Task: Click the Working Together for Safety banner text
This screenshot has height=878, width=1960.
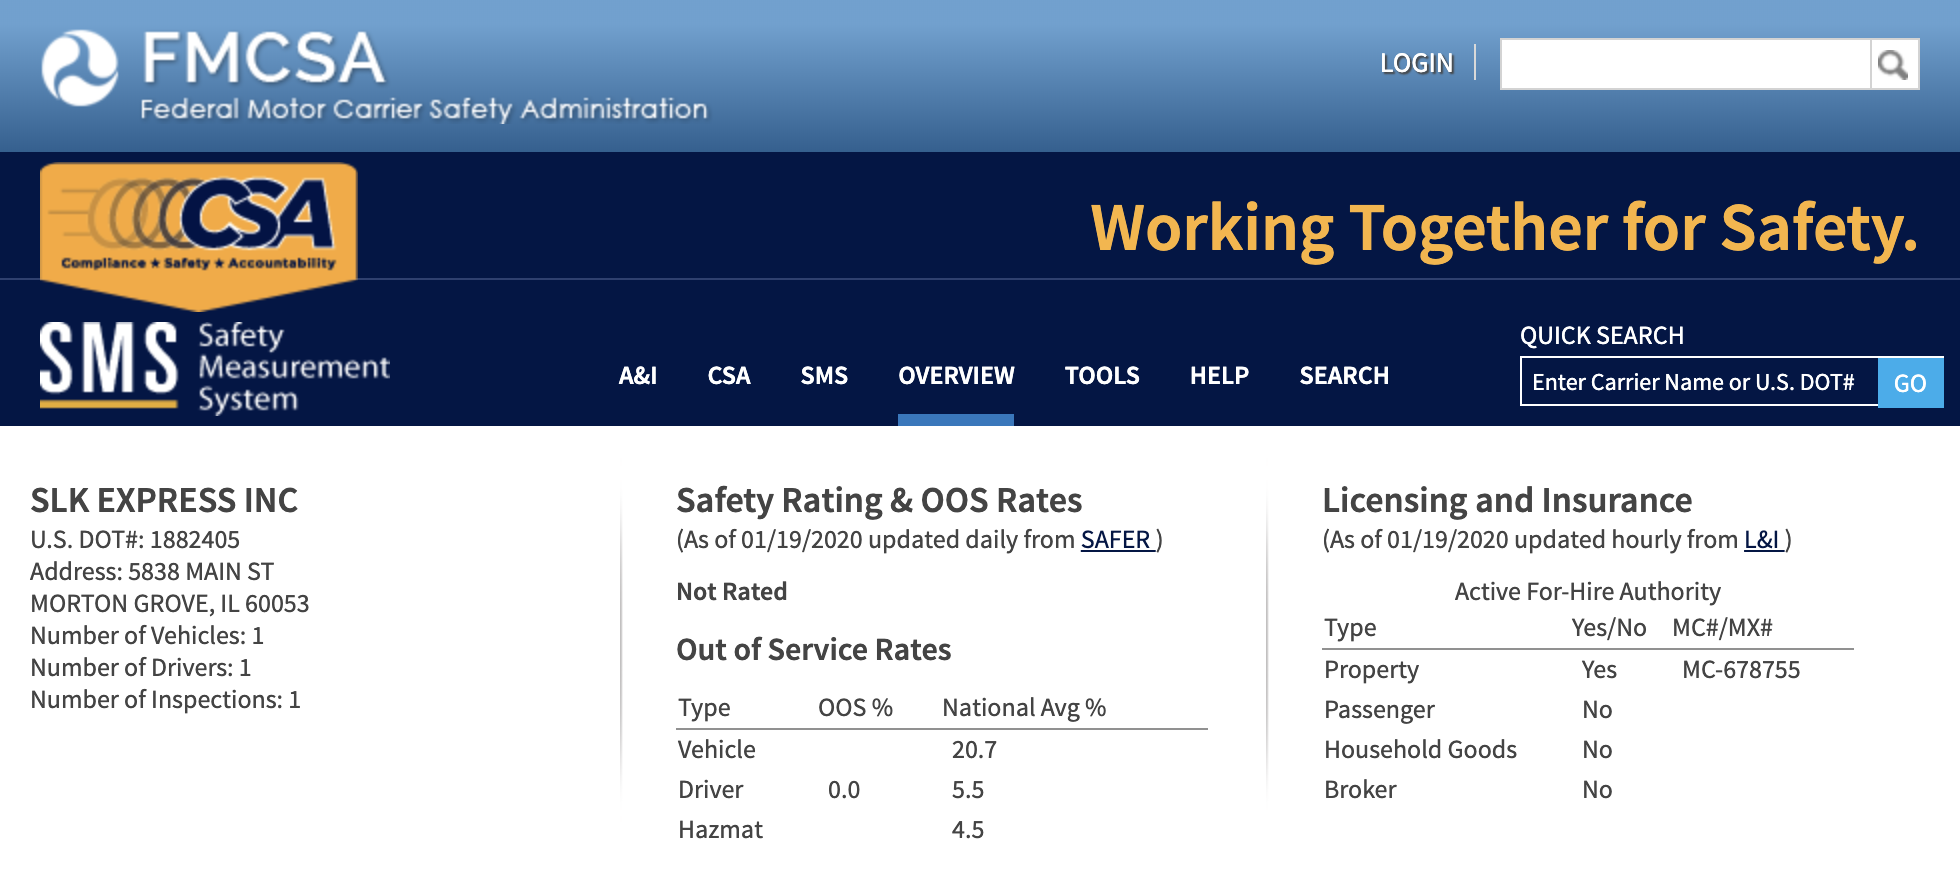Action: tap(1503, 229)
